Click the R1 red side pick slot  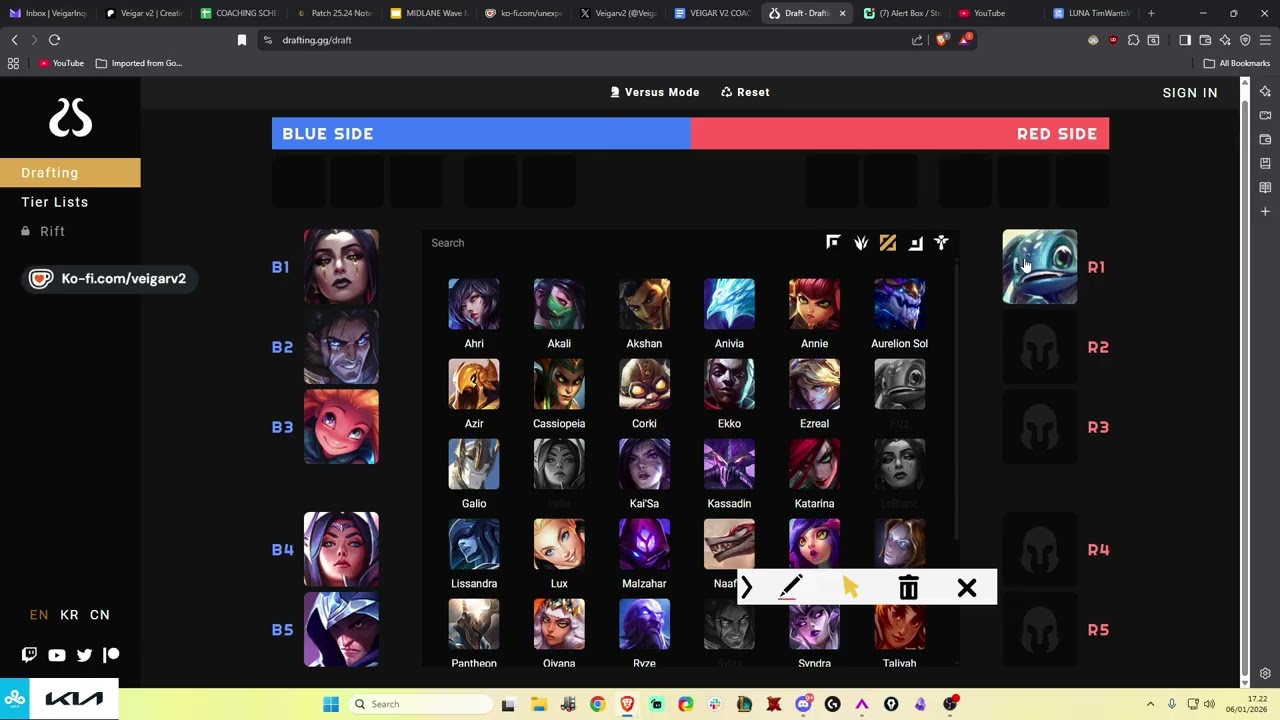(1040, 267)
